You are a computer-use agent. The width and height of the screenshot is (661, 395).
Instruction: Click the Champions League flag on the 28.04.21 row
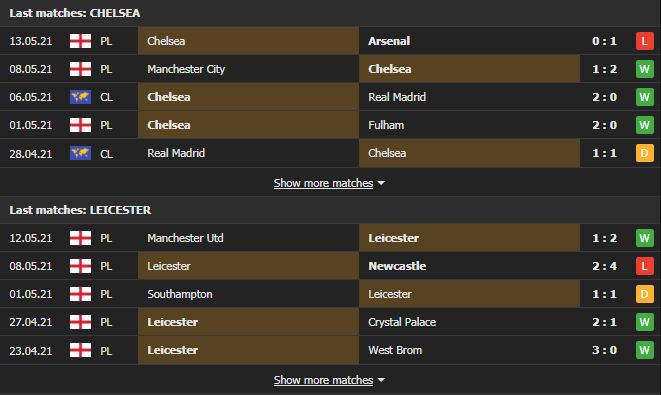point(80,153)
